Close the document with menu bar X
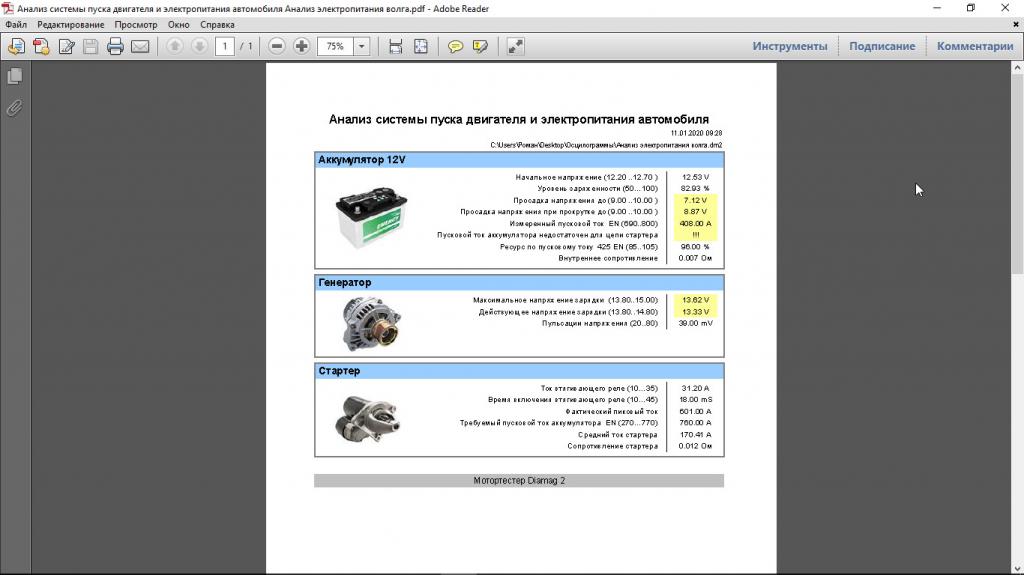 point(1016,24)
